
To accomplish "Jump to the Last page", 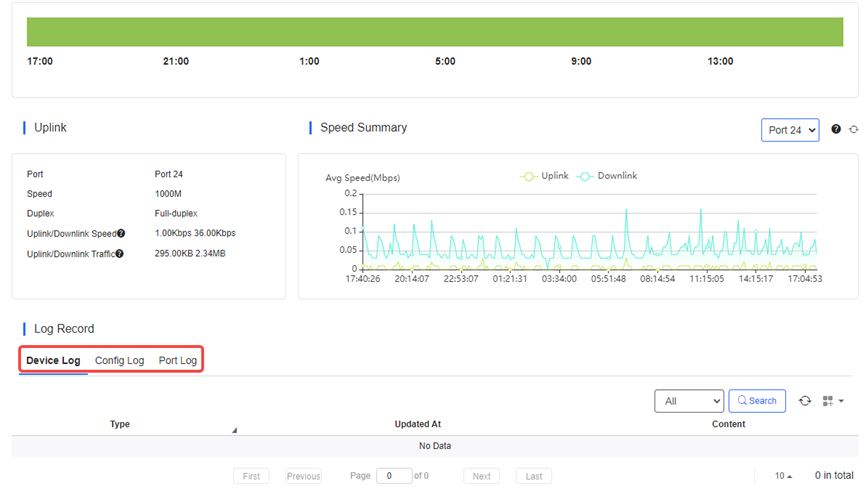I will point(534,476).
